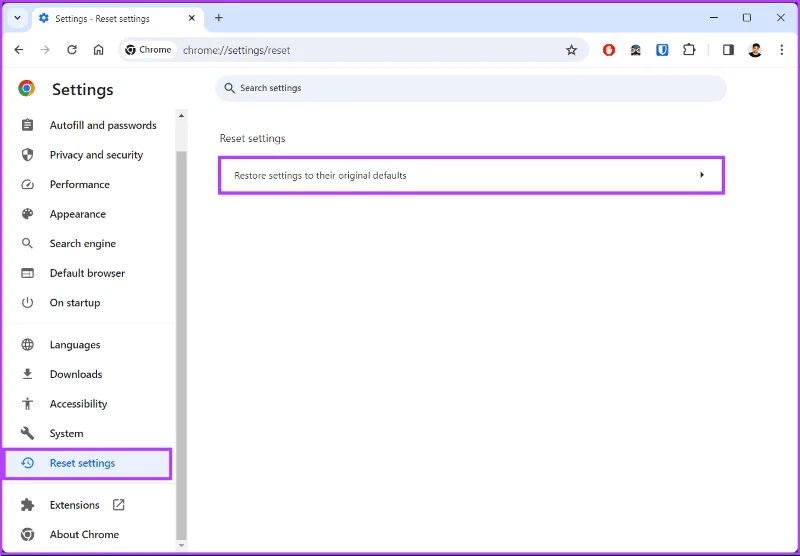The image size is (800, 556).
Task: Open Performance settings
Action: [x=88, y=185]
